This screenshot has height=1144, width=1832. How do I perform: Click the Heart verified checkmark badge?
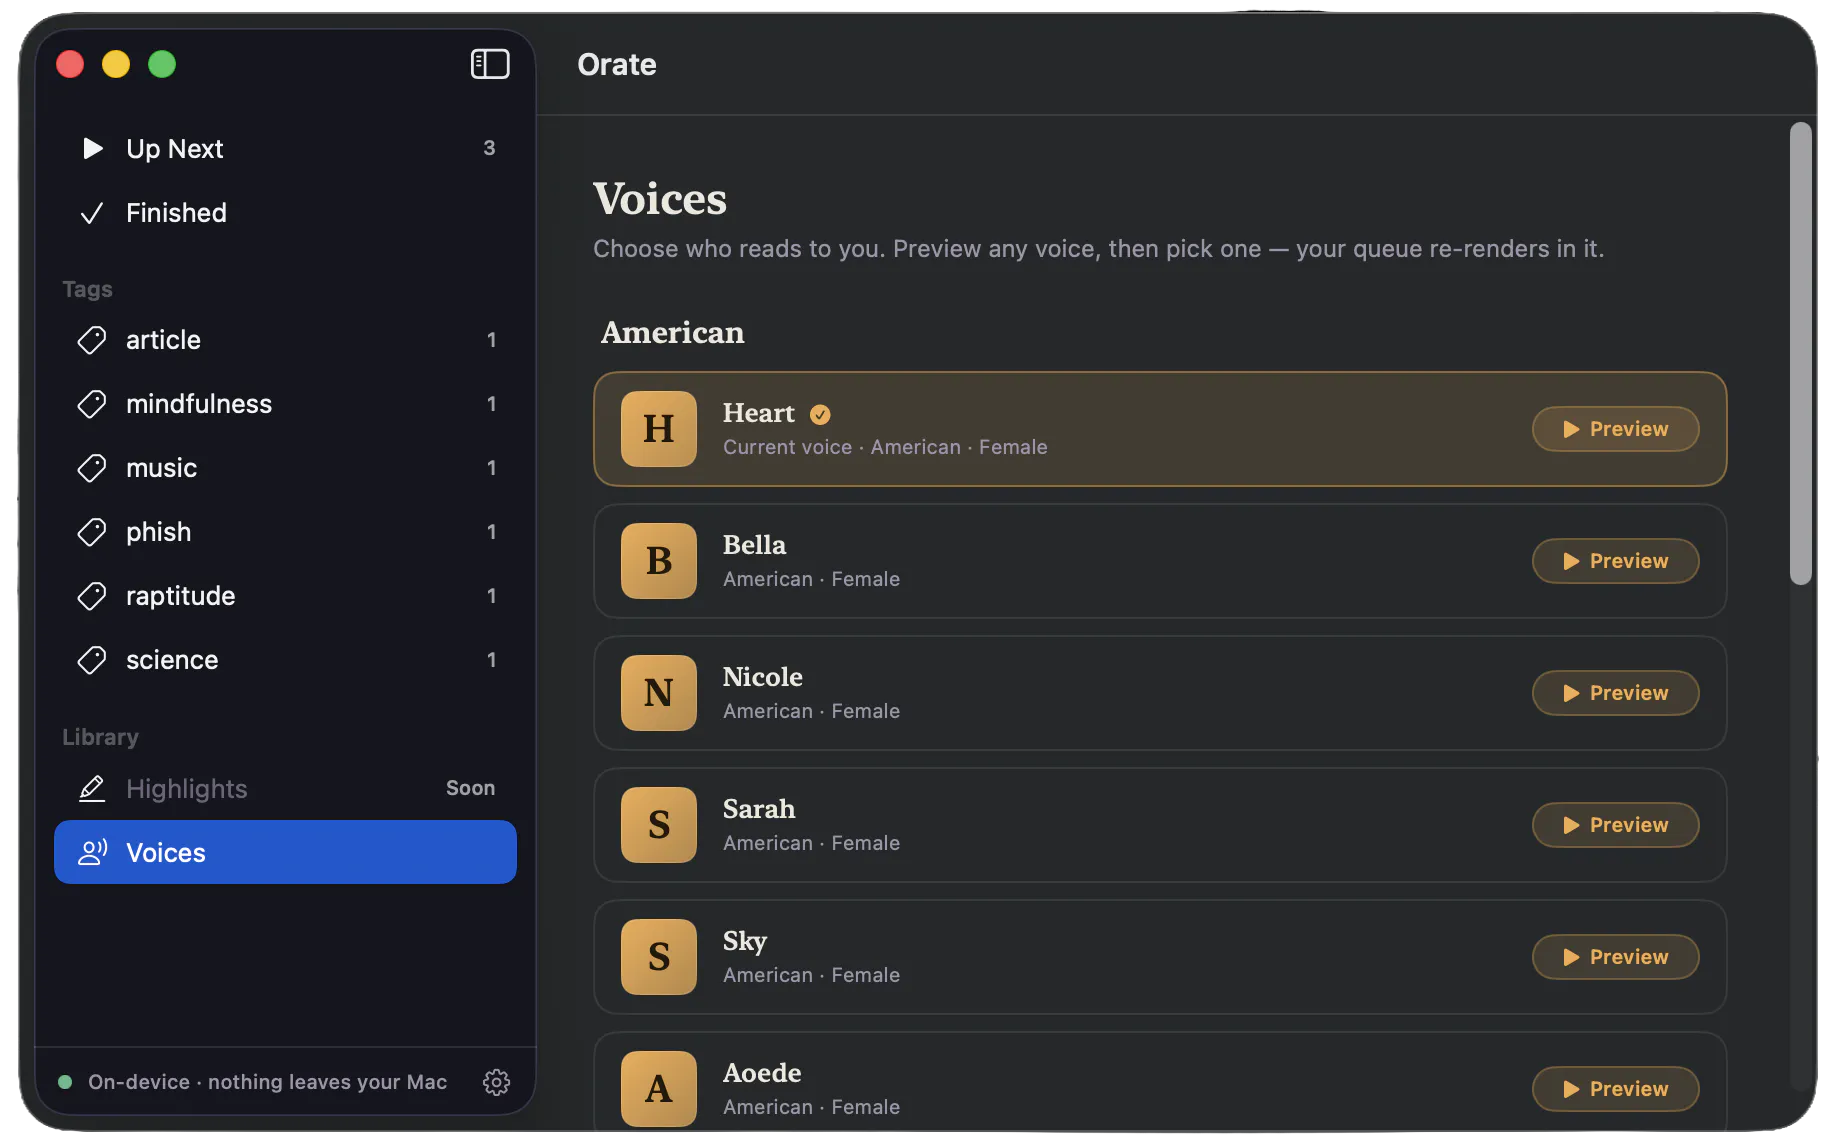[820, 414]
